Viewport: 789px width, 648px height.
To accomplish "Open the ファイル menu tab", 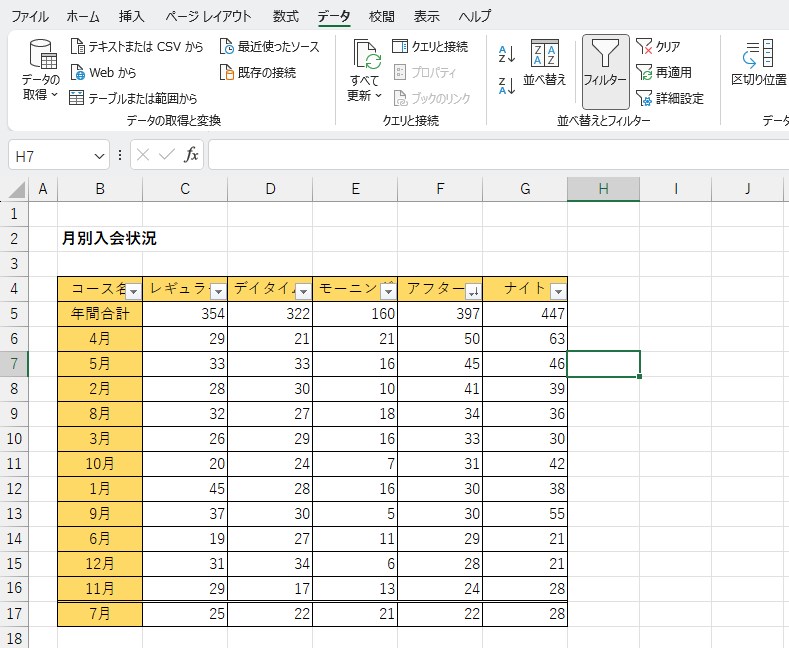I will click(x=29, y=17).
